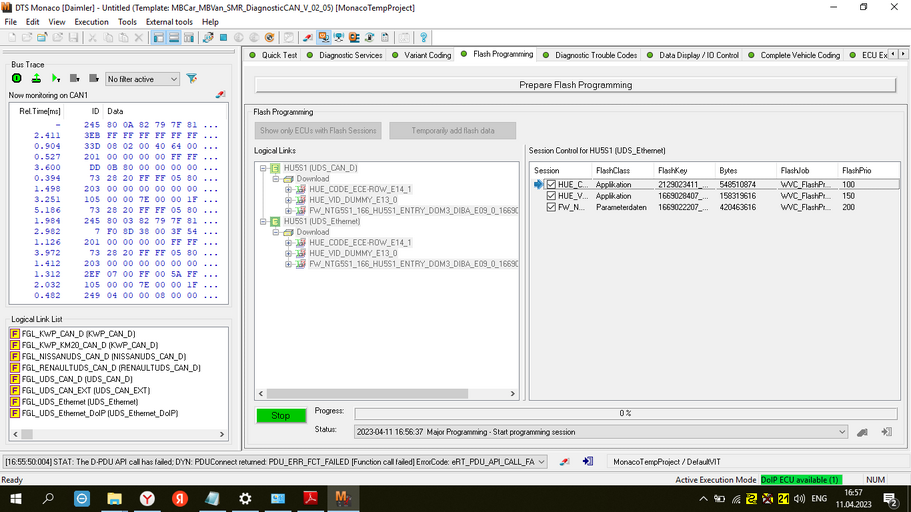Open the File menu
The width and height of the screenshot is (911, 512).
(10, 22)
